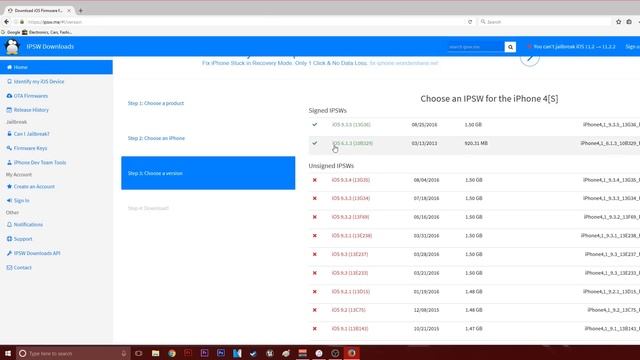Viewport: 640px width, 360px height.
Task: Click the Firefox taskbar icon
Action: click(351, 353)
